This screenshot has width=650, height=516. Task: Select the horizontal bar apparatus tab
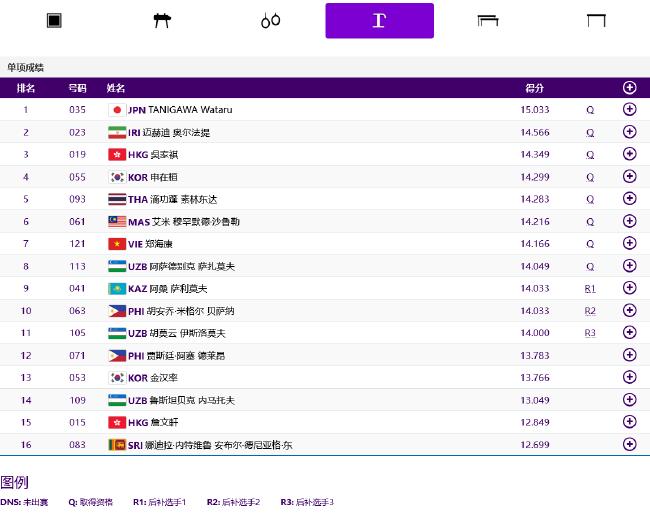pos(596,20)
